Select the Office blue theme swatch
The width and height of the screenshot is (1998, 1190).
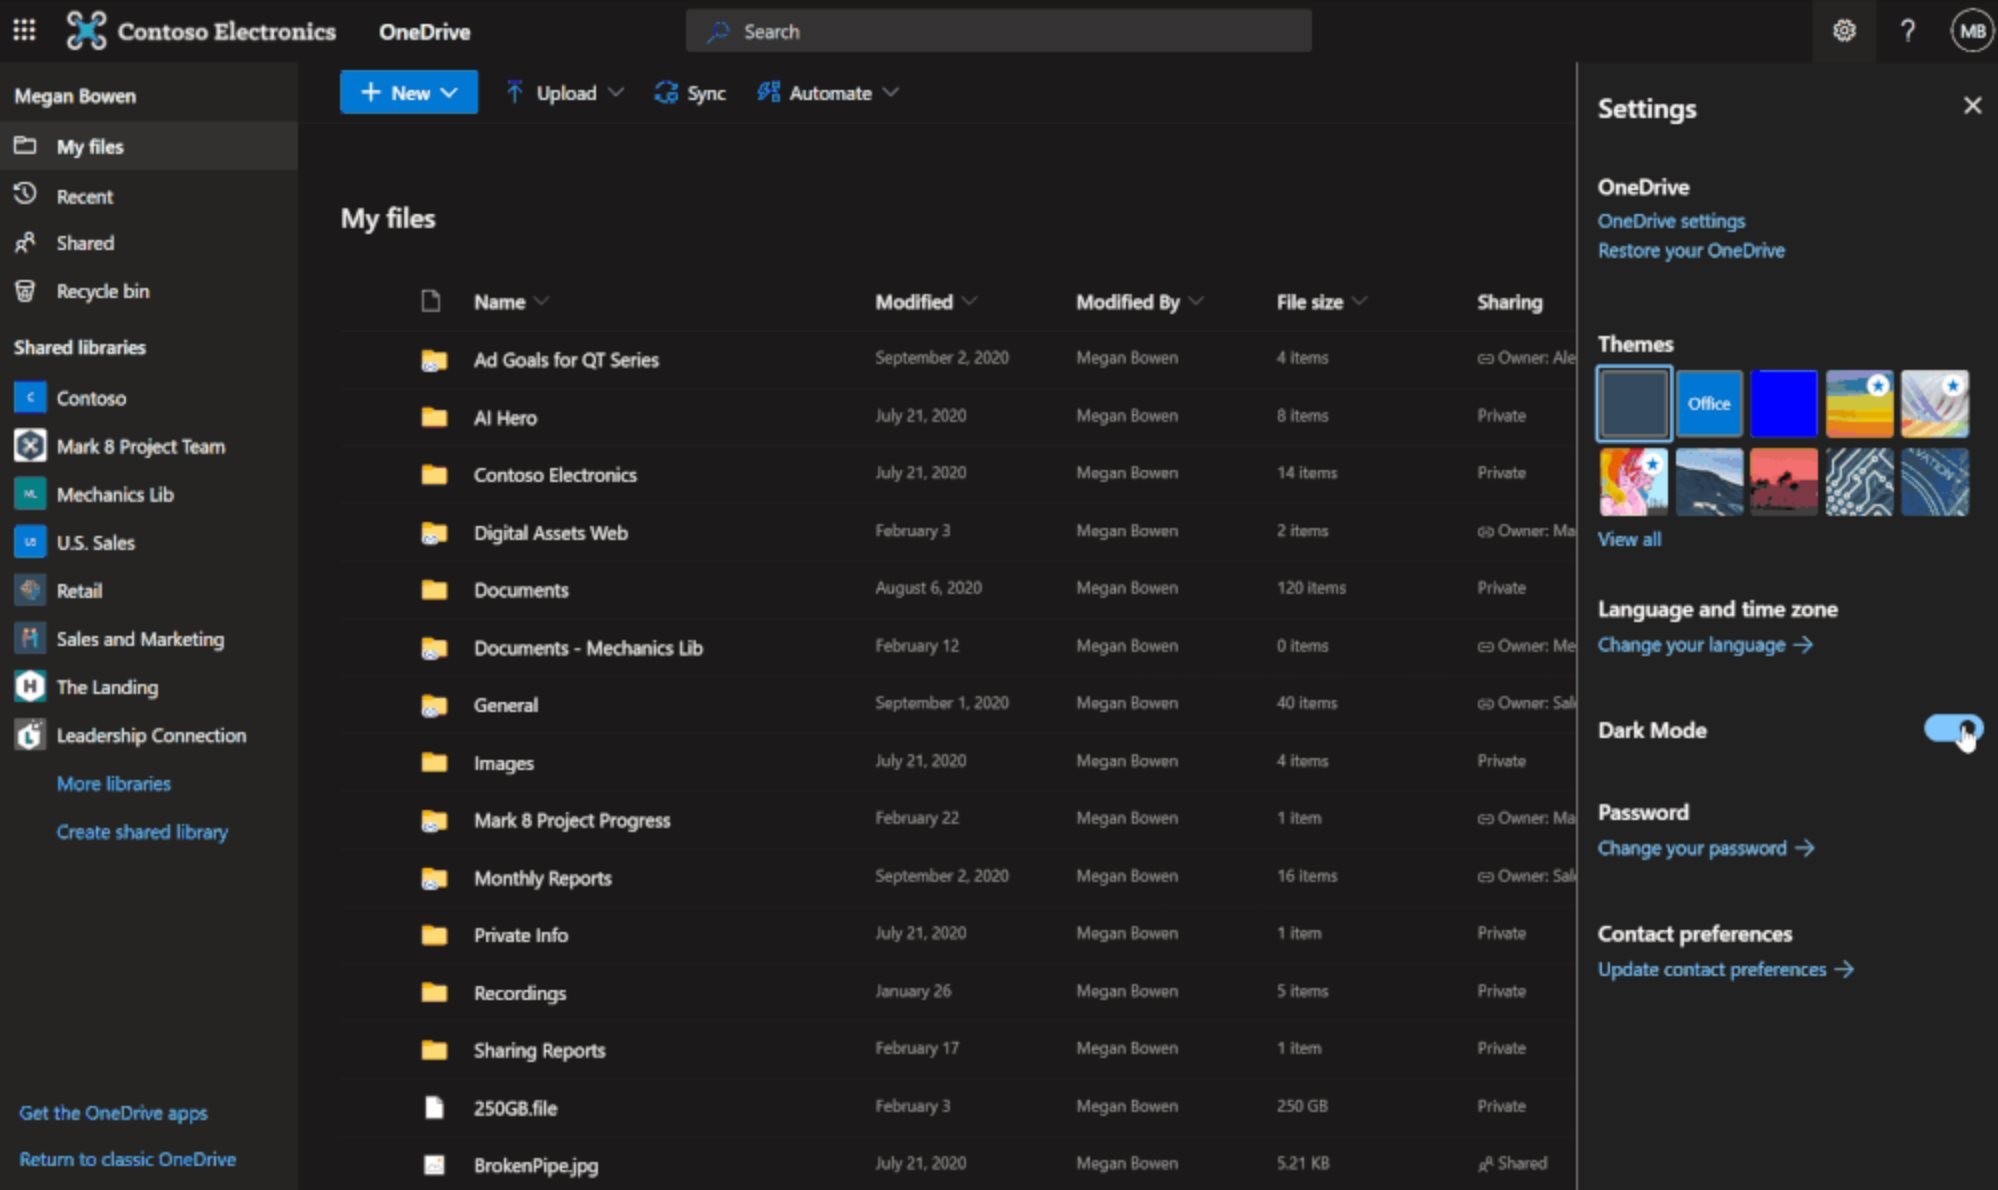point(1709,403)
